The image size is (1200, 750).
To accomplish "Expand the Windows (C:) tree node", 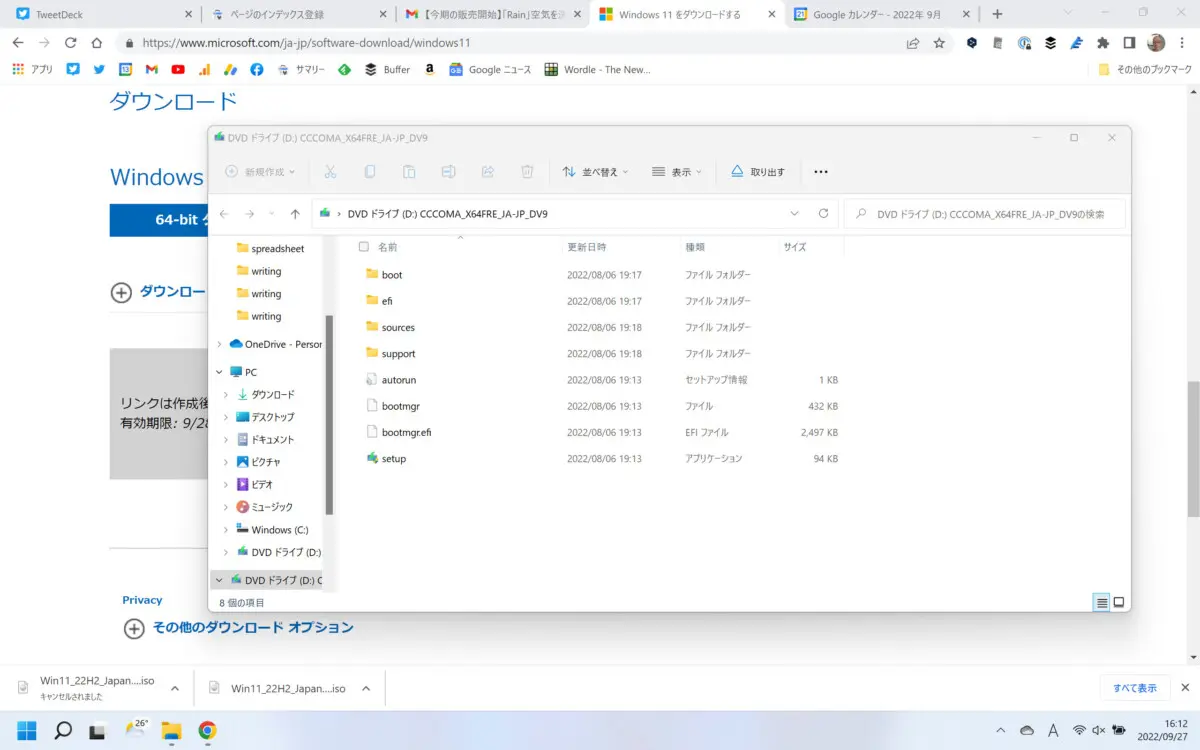I will tap(227, 530).
